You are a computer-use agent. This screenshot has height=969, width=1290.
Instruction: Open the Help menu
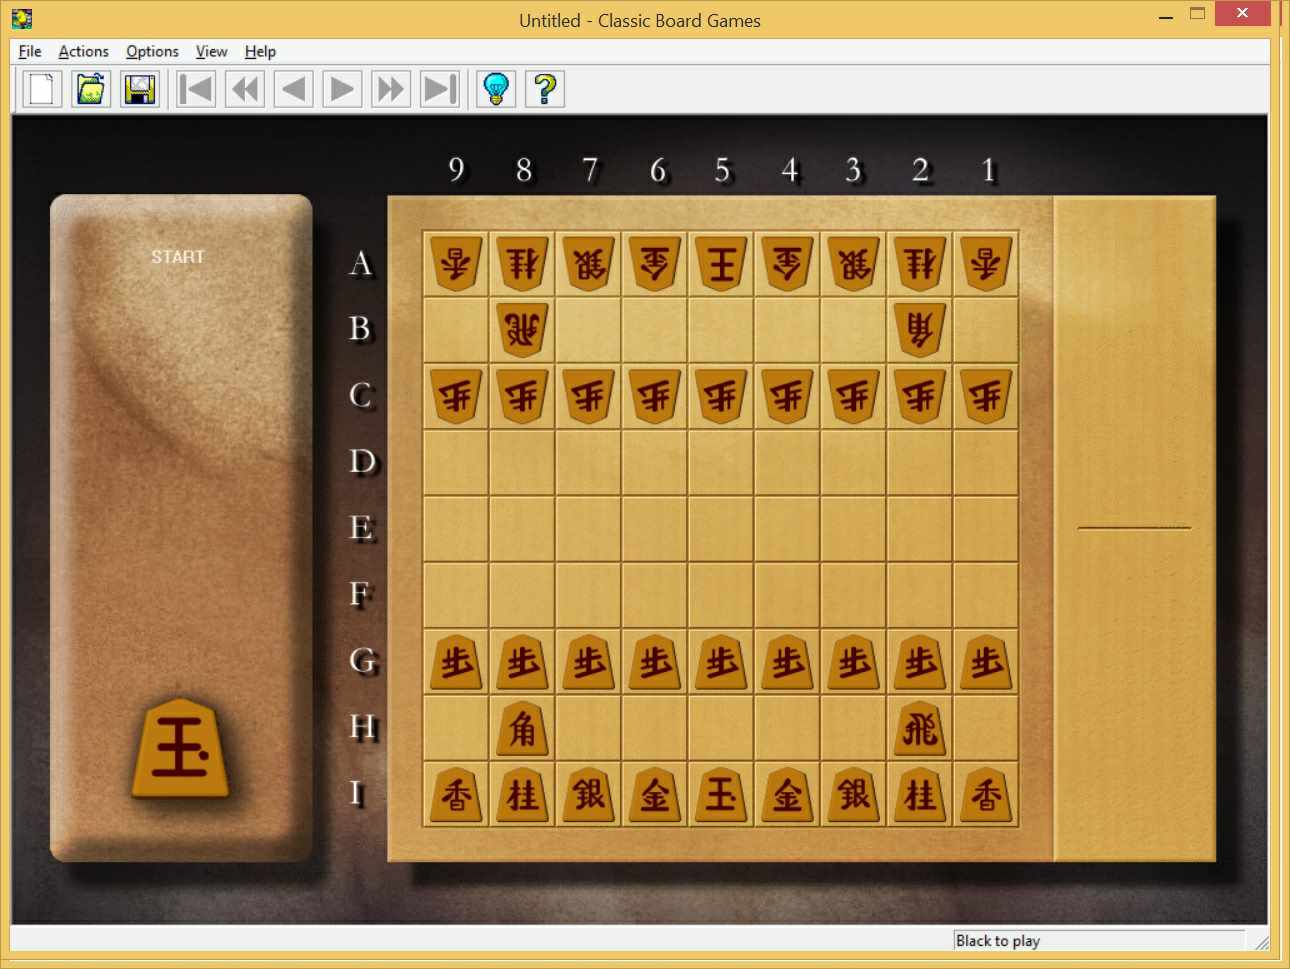(x=260, y=51)
